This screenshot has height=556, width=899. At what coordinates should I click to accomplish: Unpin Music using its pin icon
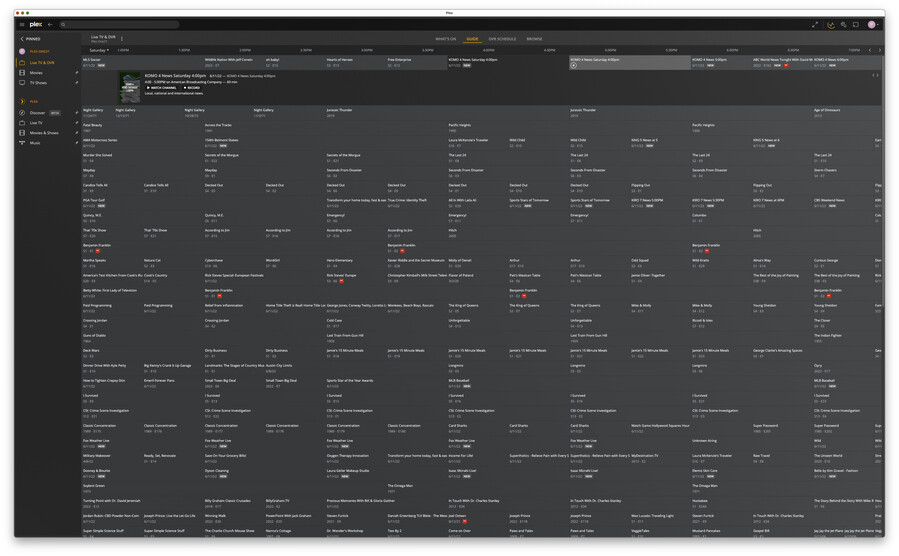pyautogui.click(x=76, y=143)
